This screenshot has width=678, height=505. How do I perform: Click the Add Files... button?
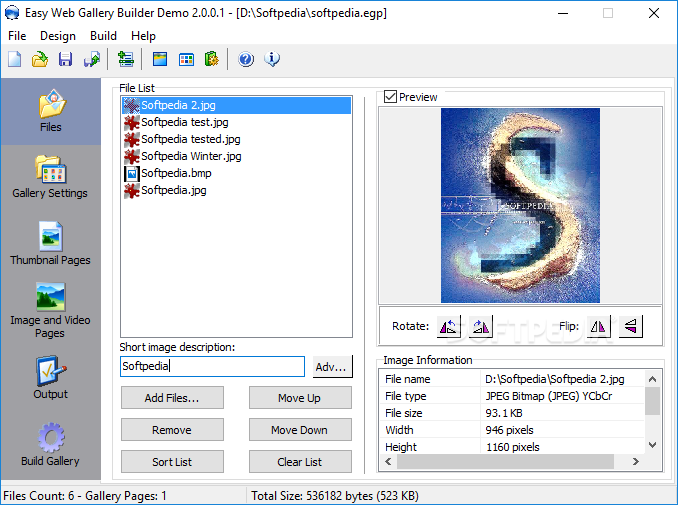point(172,398)
